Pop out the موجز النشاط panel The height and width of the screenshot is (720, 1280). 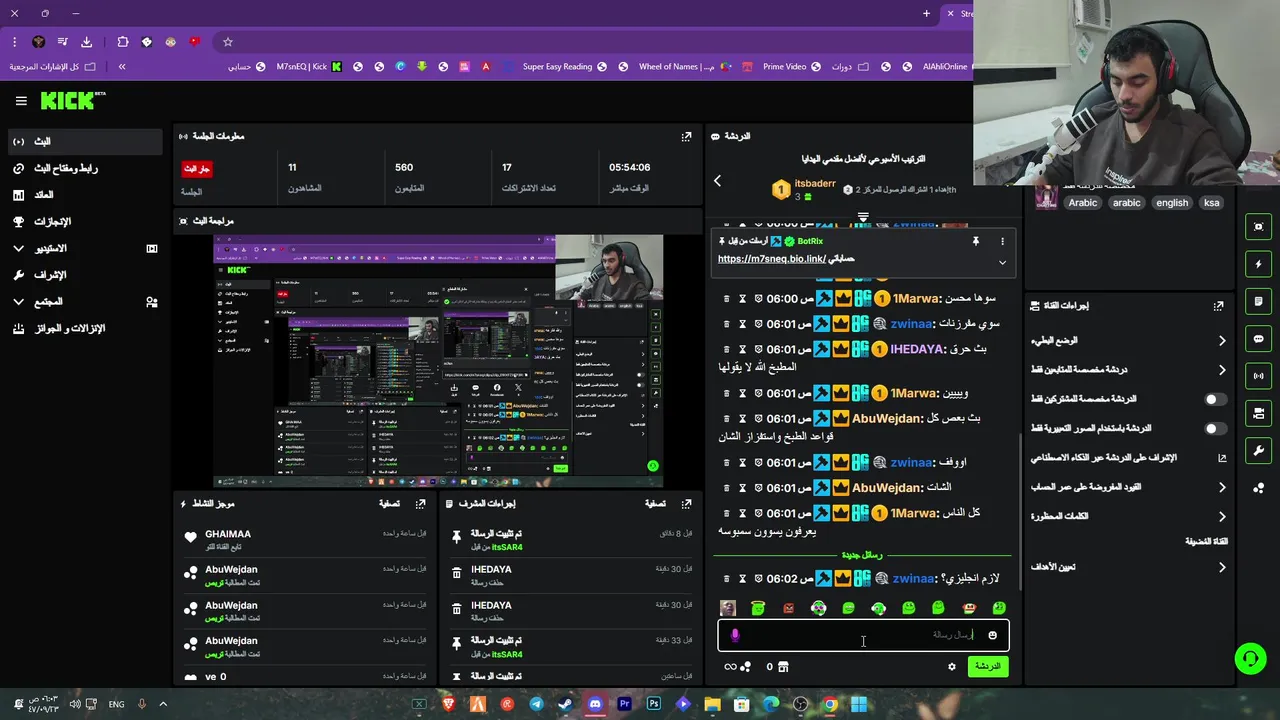(x=421, y=504)
